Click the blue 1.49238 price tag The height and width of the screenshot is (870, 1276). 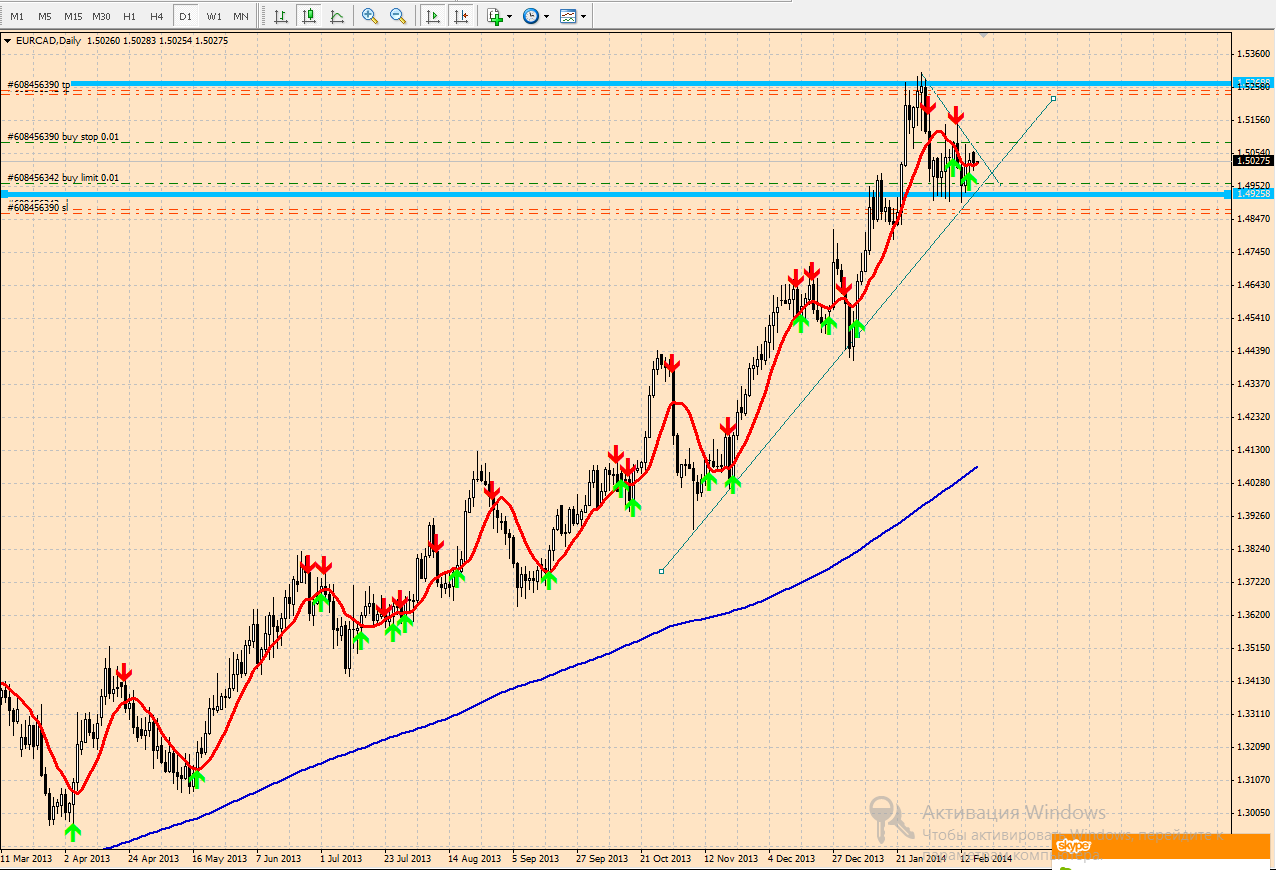1253,193
